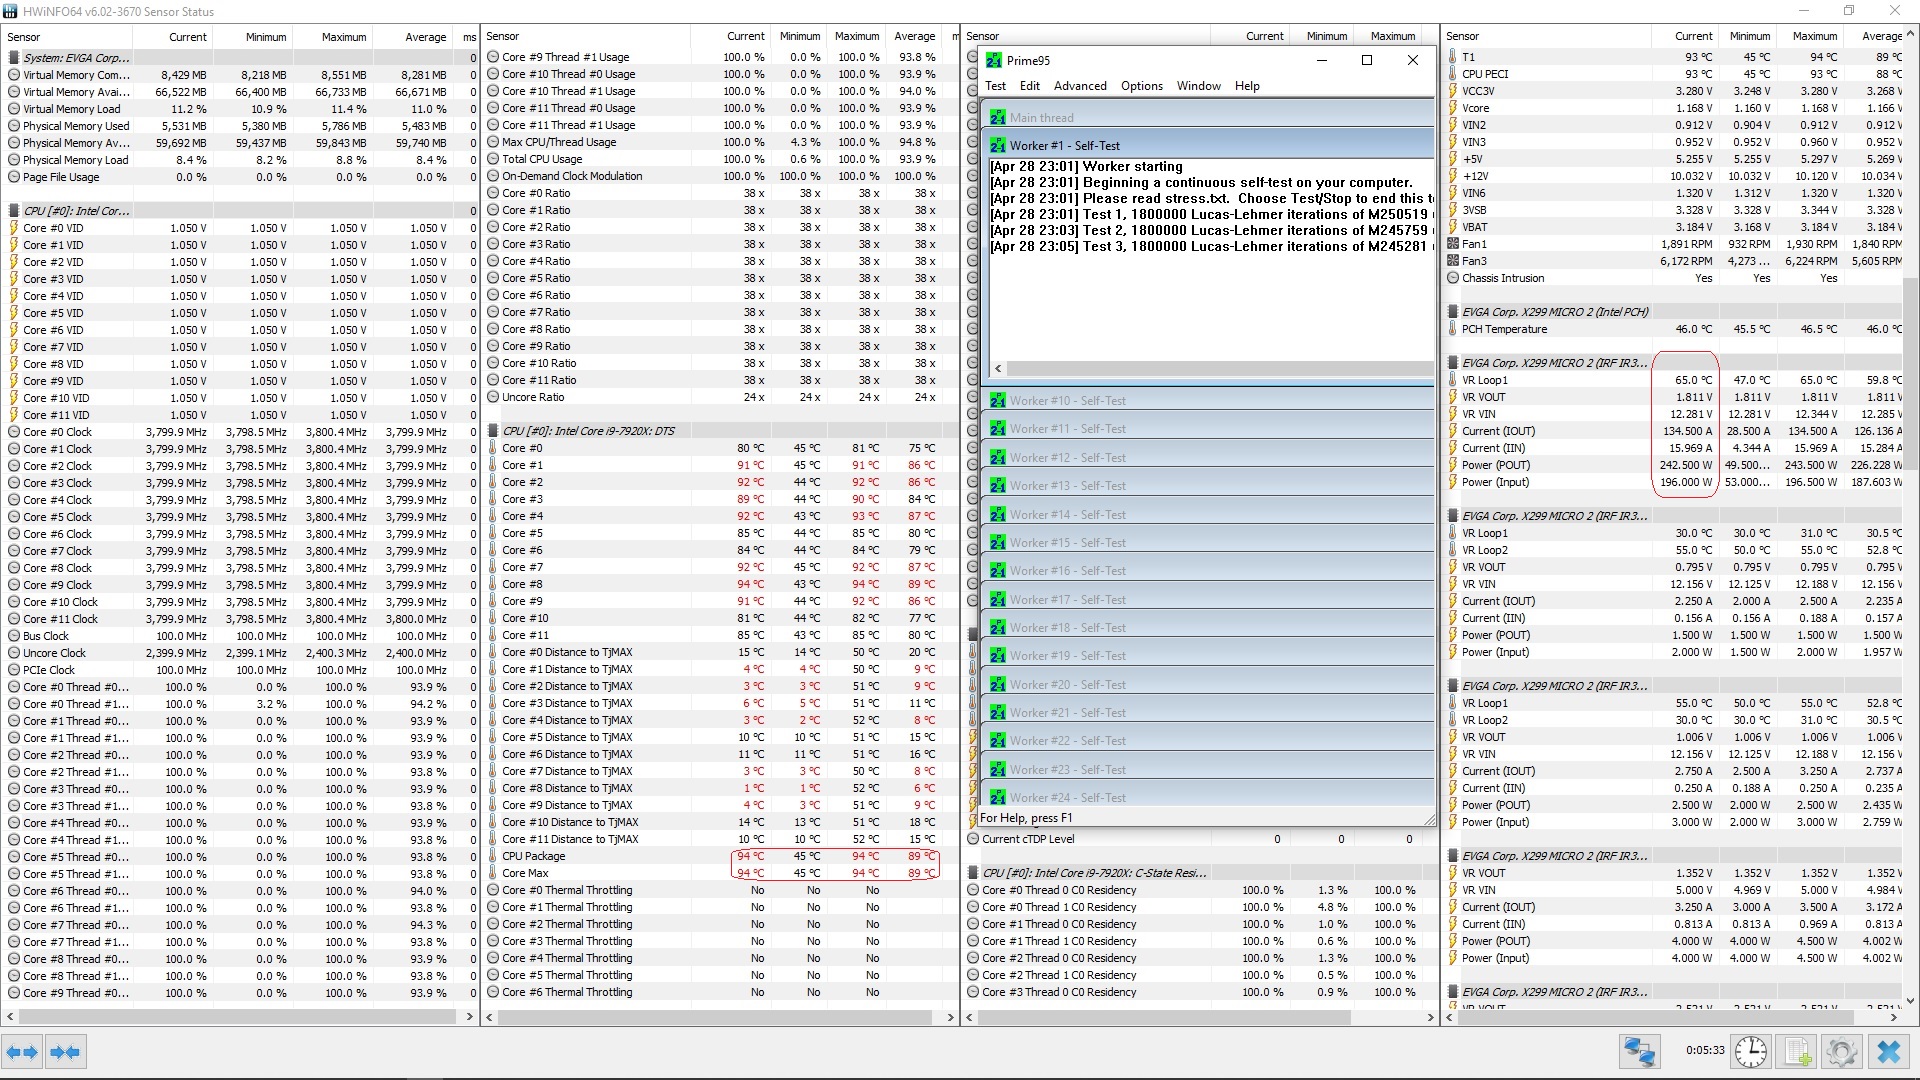The width and height of the screenshot is (1920, 1080).
Task: Select the Main thread window title
Action: (x=1041, y=118)
